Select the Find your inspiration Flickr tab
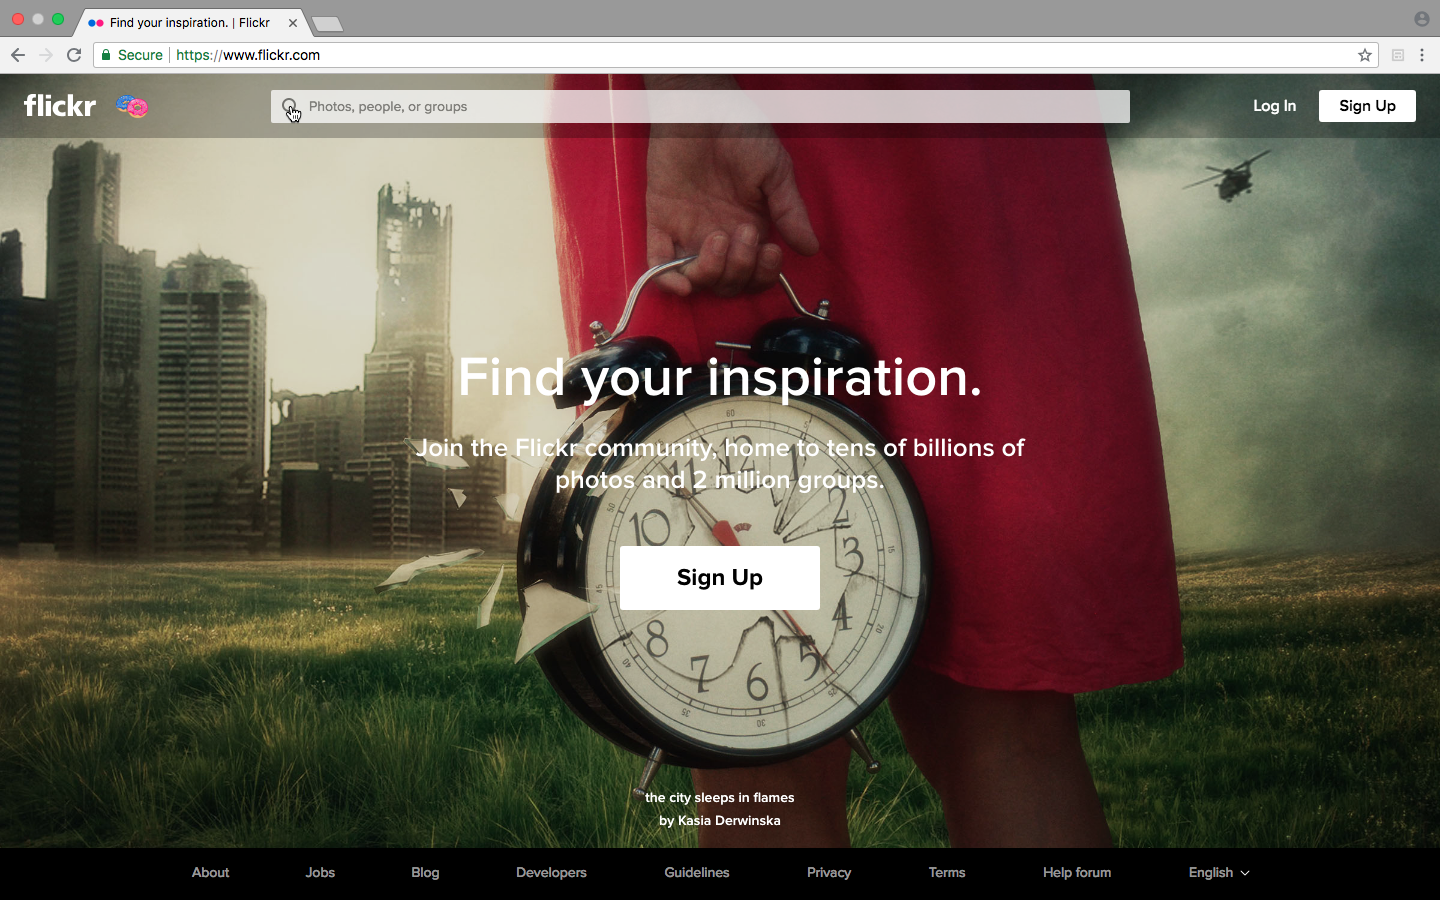This screenshot has height=900, width=1440. (x=190, y=22)
